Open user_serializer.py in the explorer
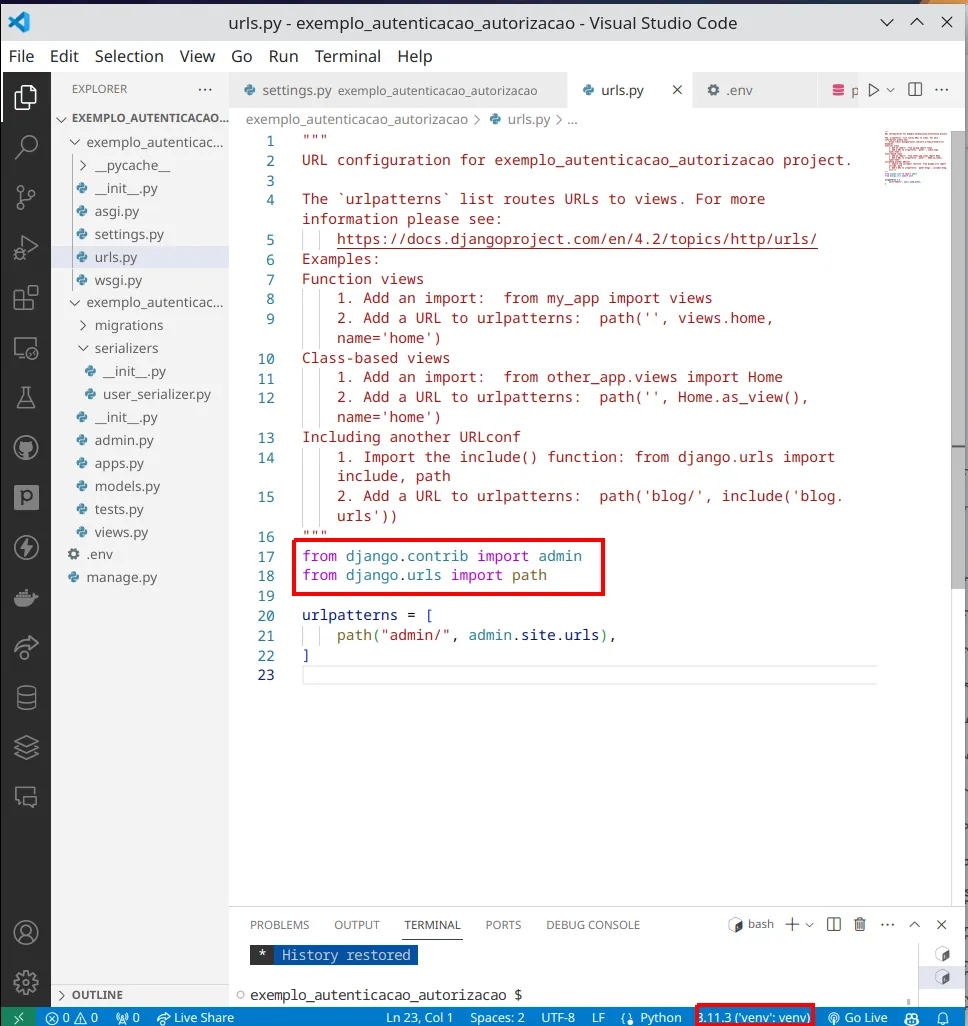 click(x=156, y=394)
